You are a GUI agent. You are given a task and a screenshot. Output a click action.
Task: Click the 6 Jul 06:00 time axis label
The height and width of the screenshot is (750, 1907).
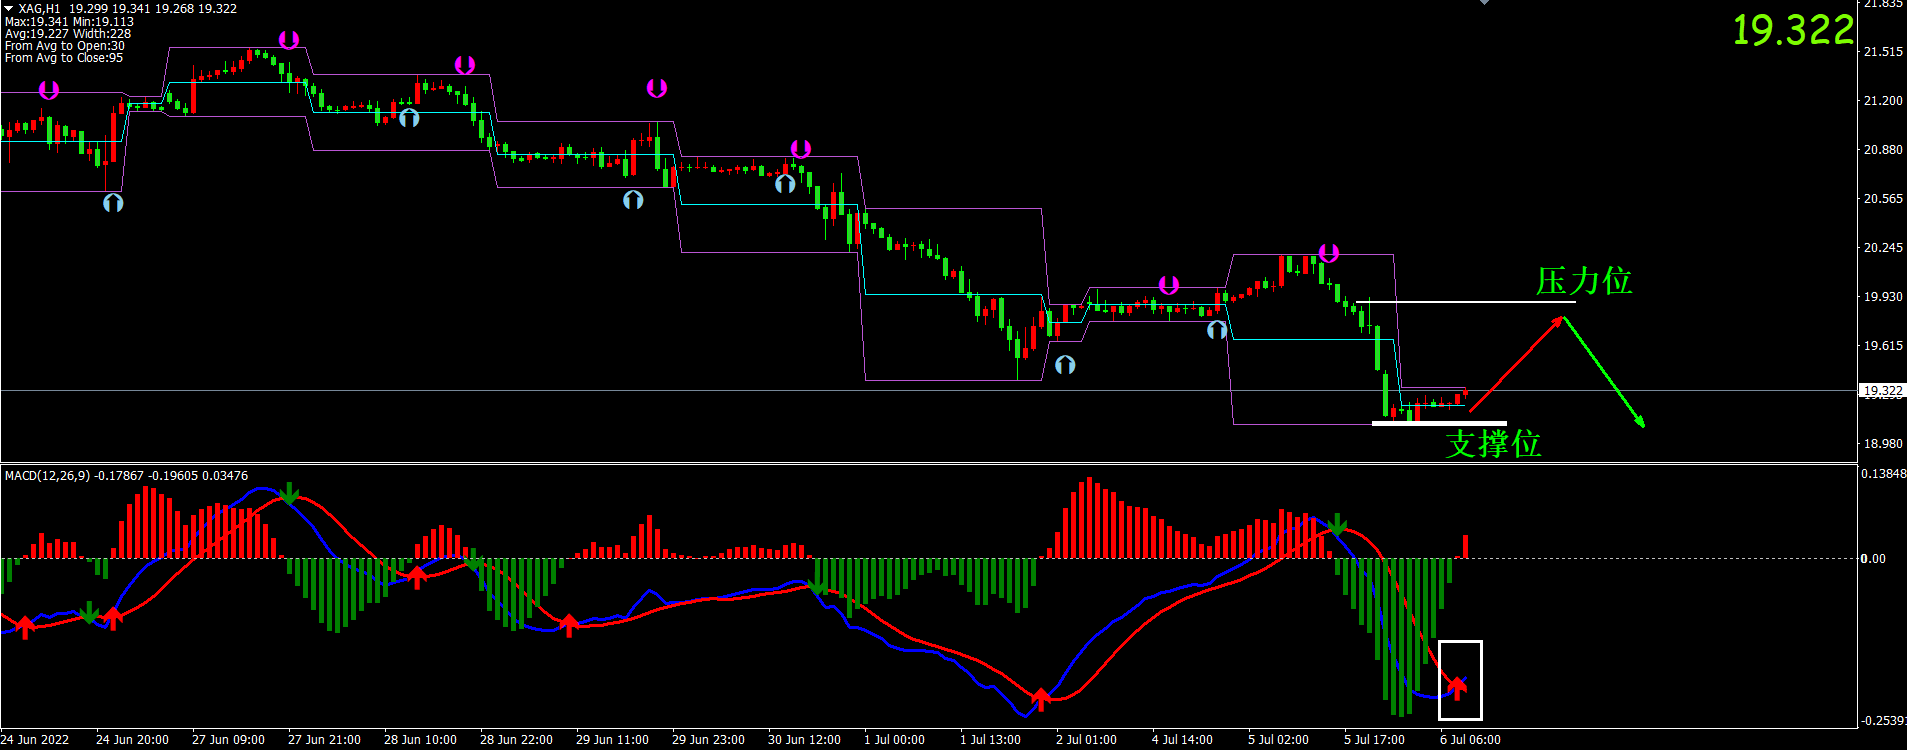coord(1469,740)
